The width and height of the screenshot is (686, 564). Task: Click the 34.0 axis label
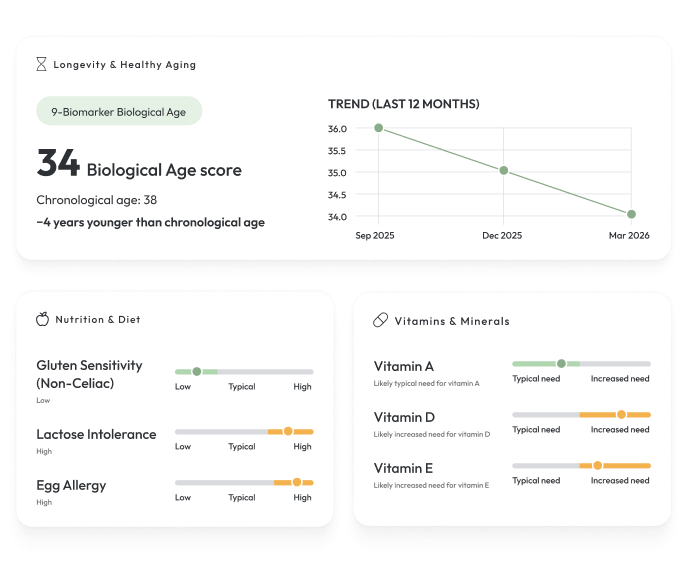[337, 217]
